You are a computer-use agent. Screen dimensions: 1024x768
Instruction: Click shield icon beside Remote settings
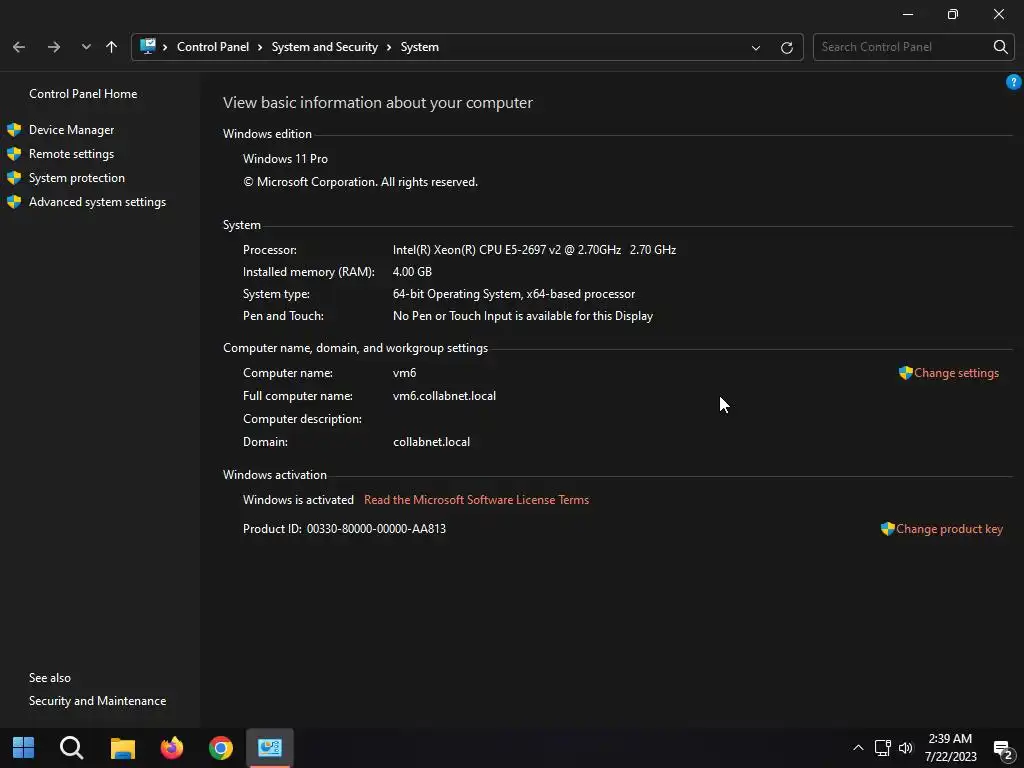14,154
